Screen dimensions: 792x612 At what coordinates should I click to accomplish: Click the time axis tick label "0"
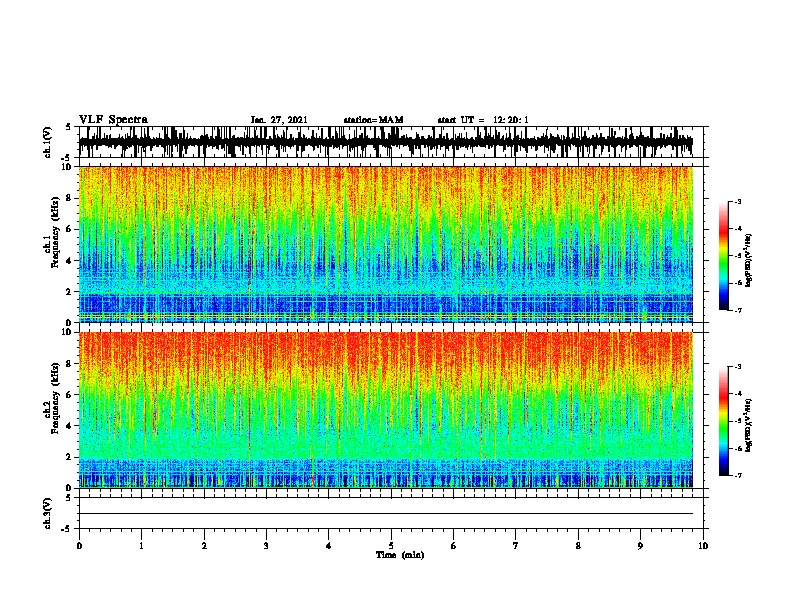(x=79, y=546)
